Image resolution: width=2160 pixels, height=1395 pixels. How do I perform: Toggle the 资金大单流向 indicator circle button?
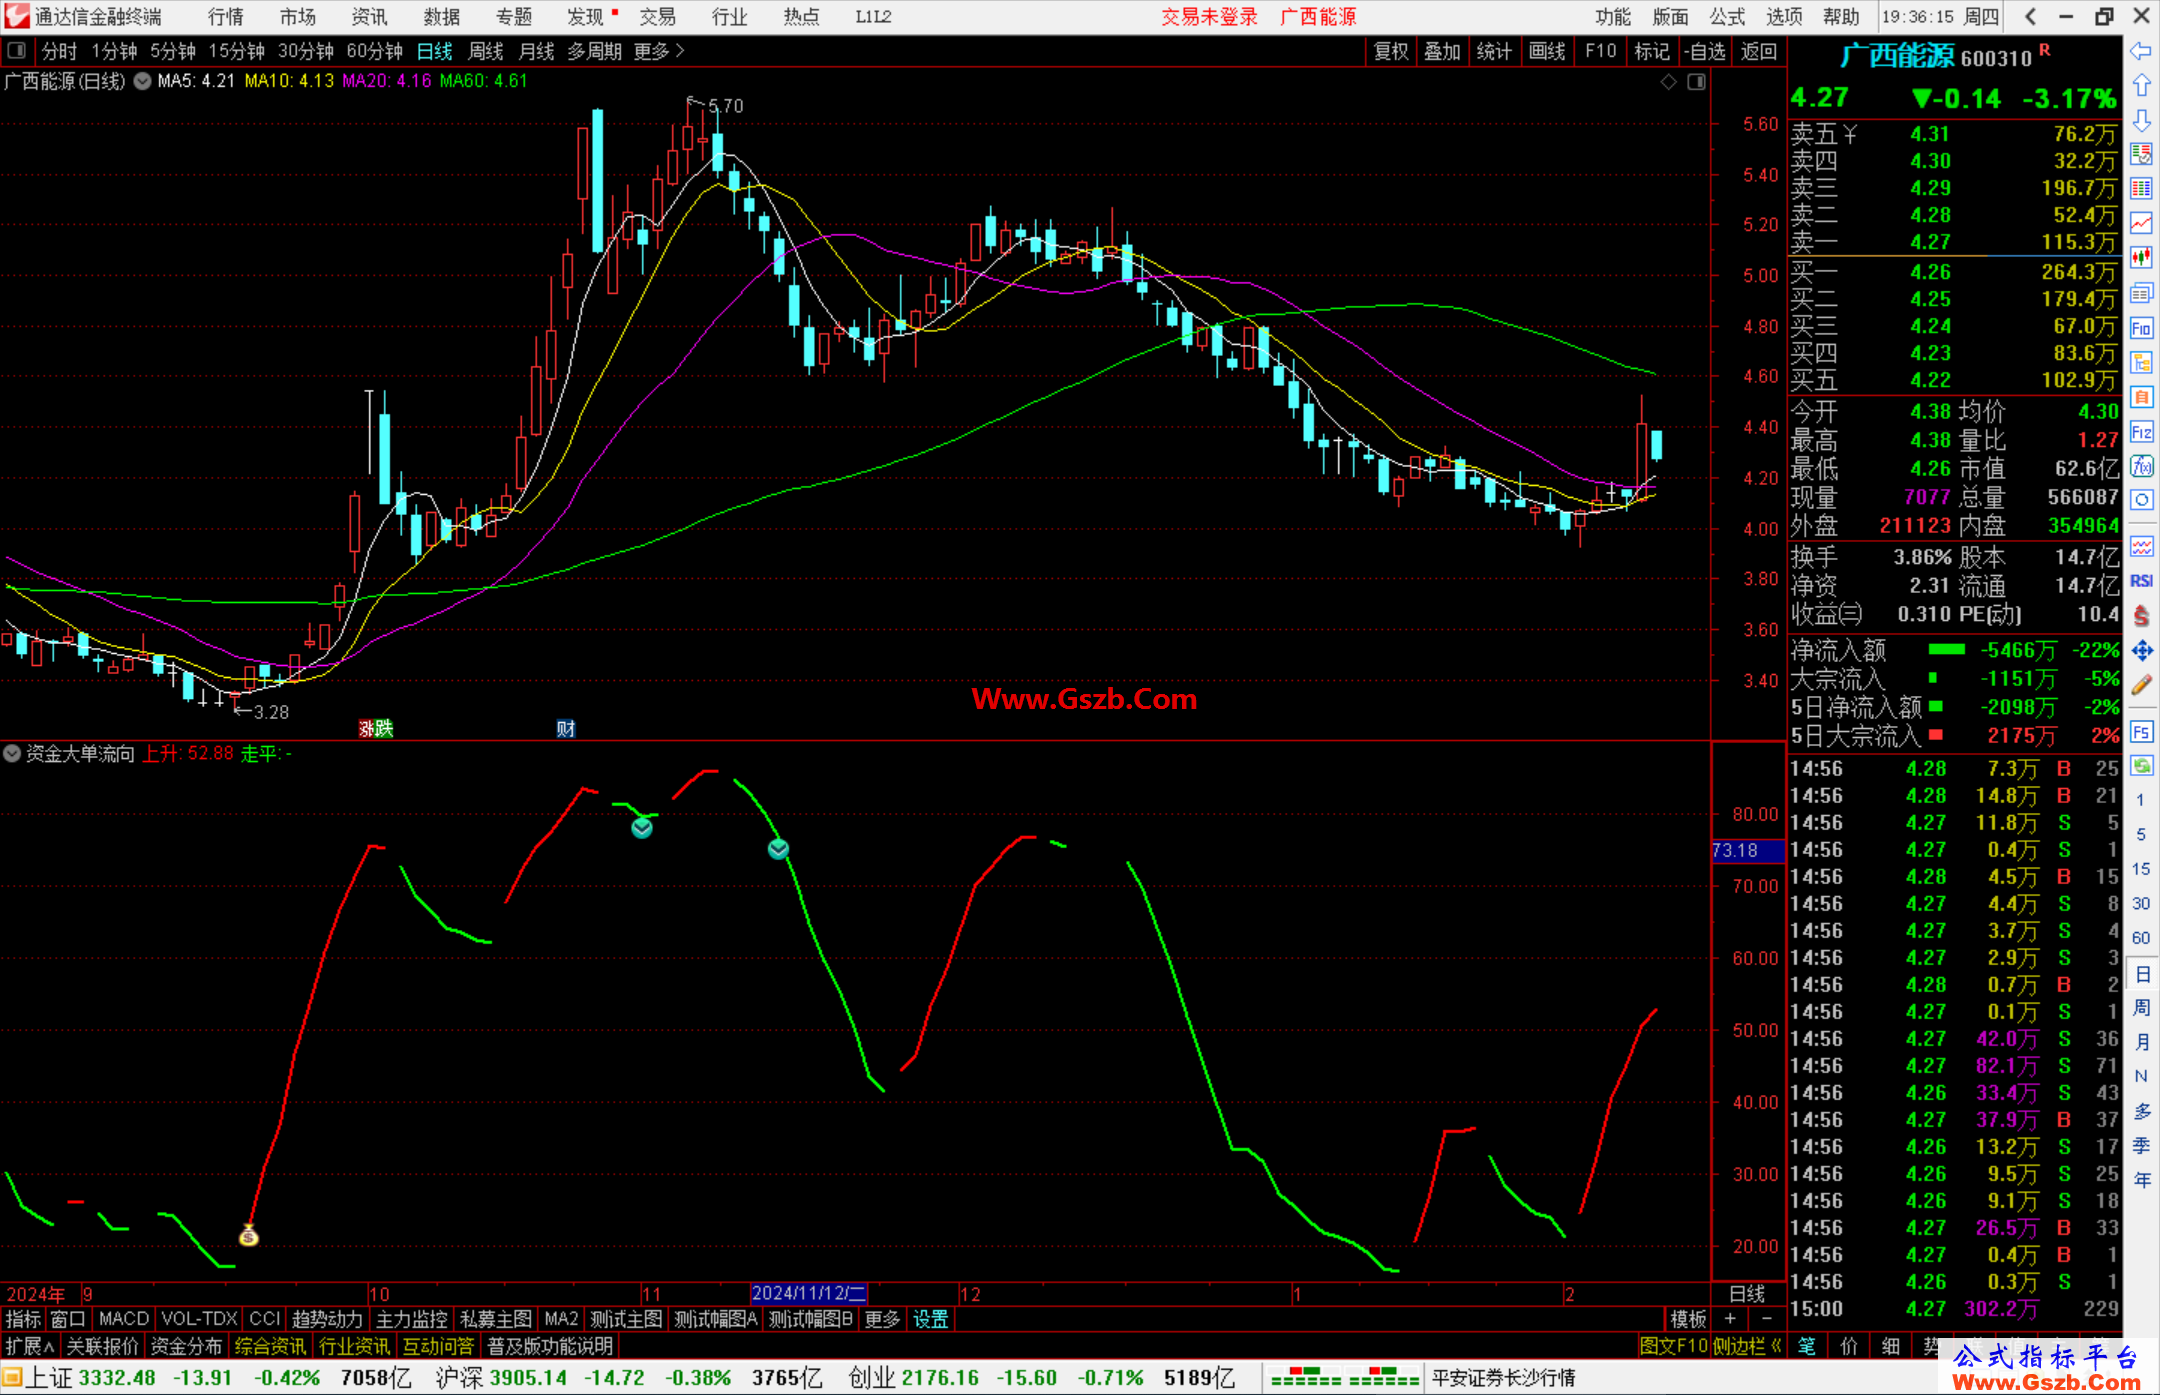12,753
